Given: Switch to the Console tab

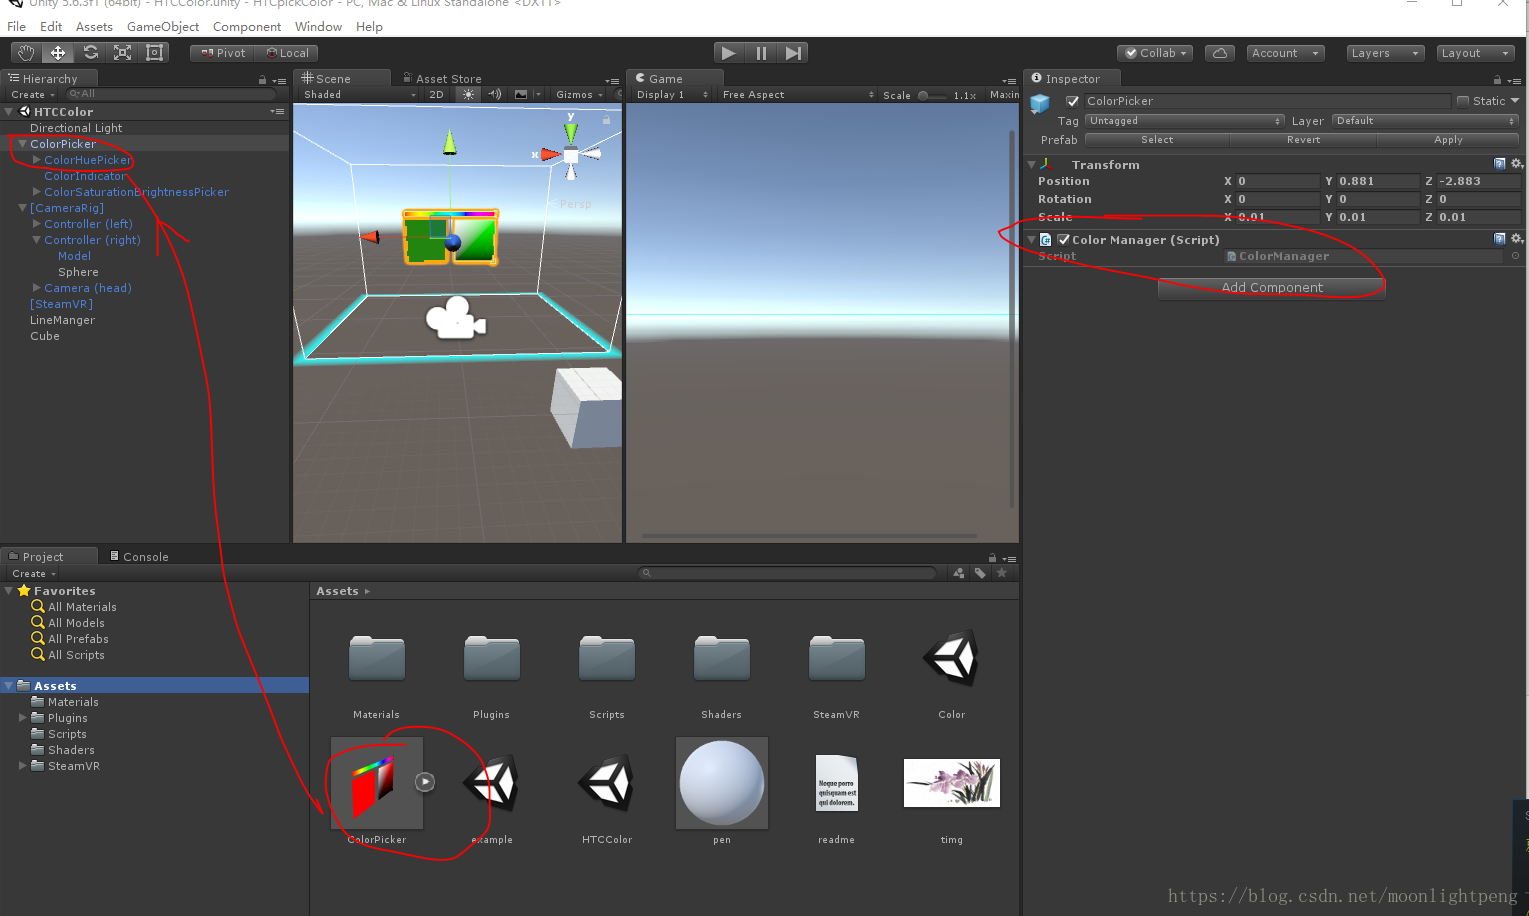Looking at the screenshot, I should [139, 556].
